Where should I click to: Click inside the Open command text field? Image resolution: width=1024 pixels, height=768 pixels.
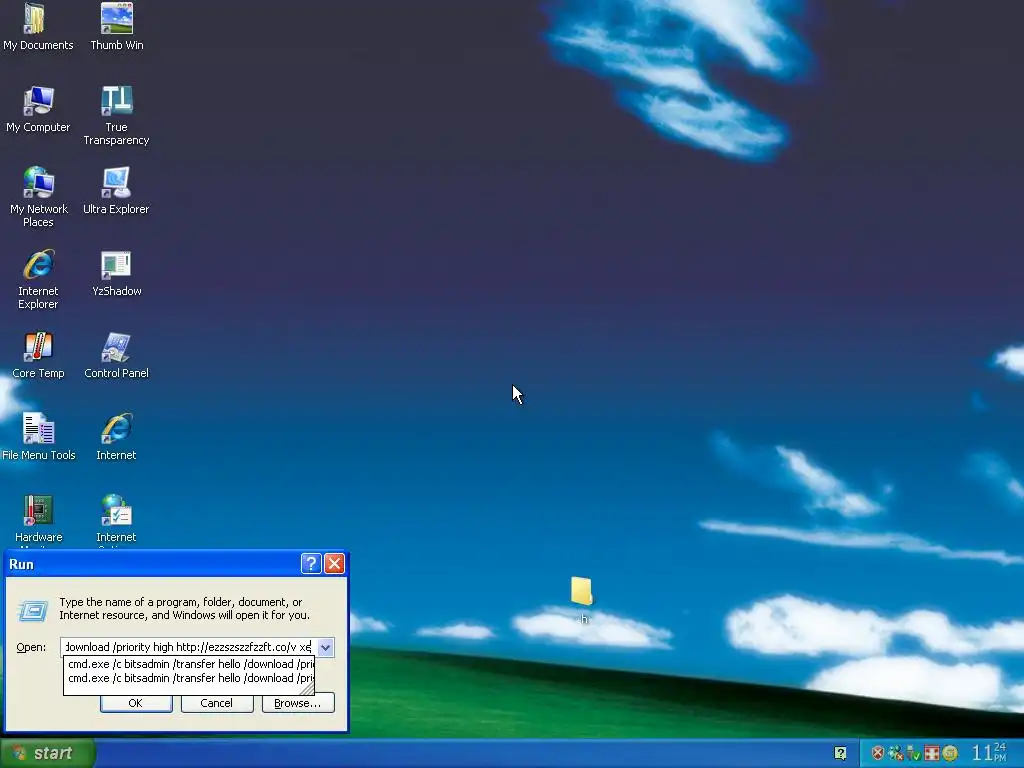[188, 647]
